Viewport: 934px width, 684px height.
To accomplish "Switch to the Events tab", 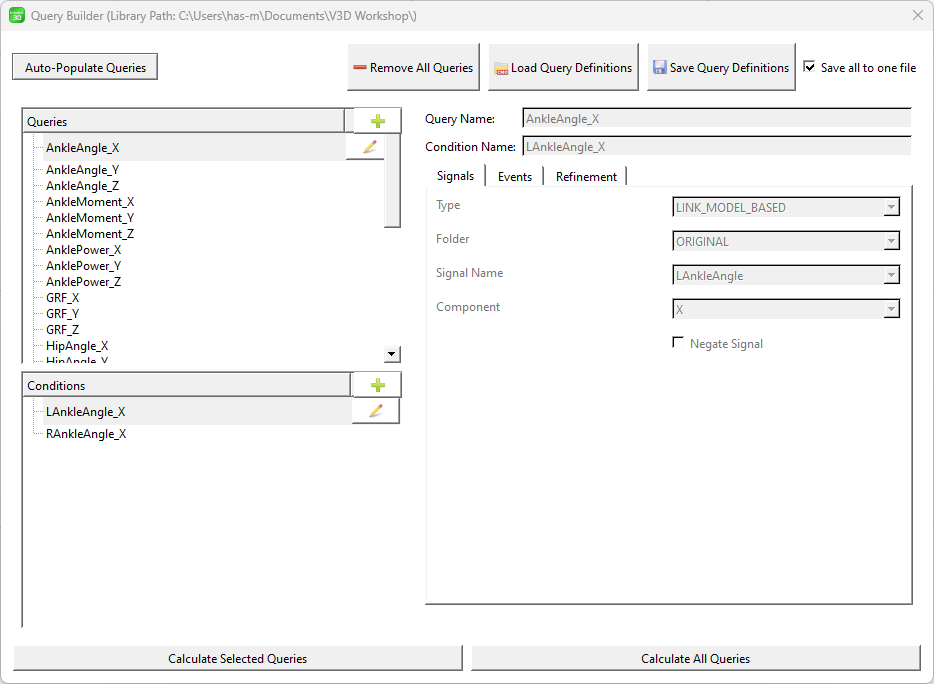I will point(514,176).
